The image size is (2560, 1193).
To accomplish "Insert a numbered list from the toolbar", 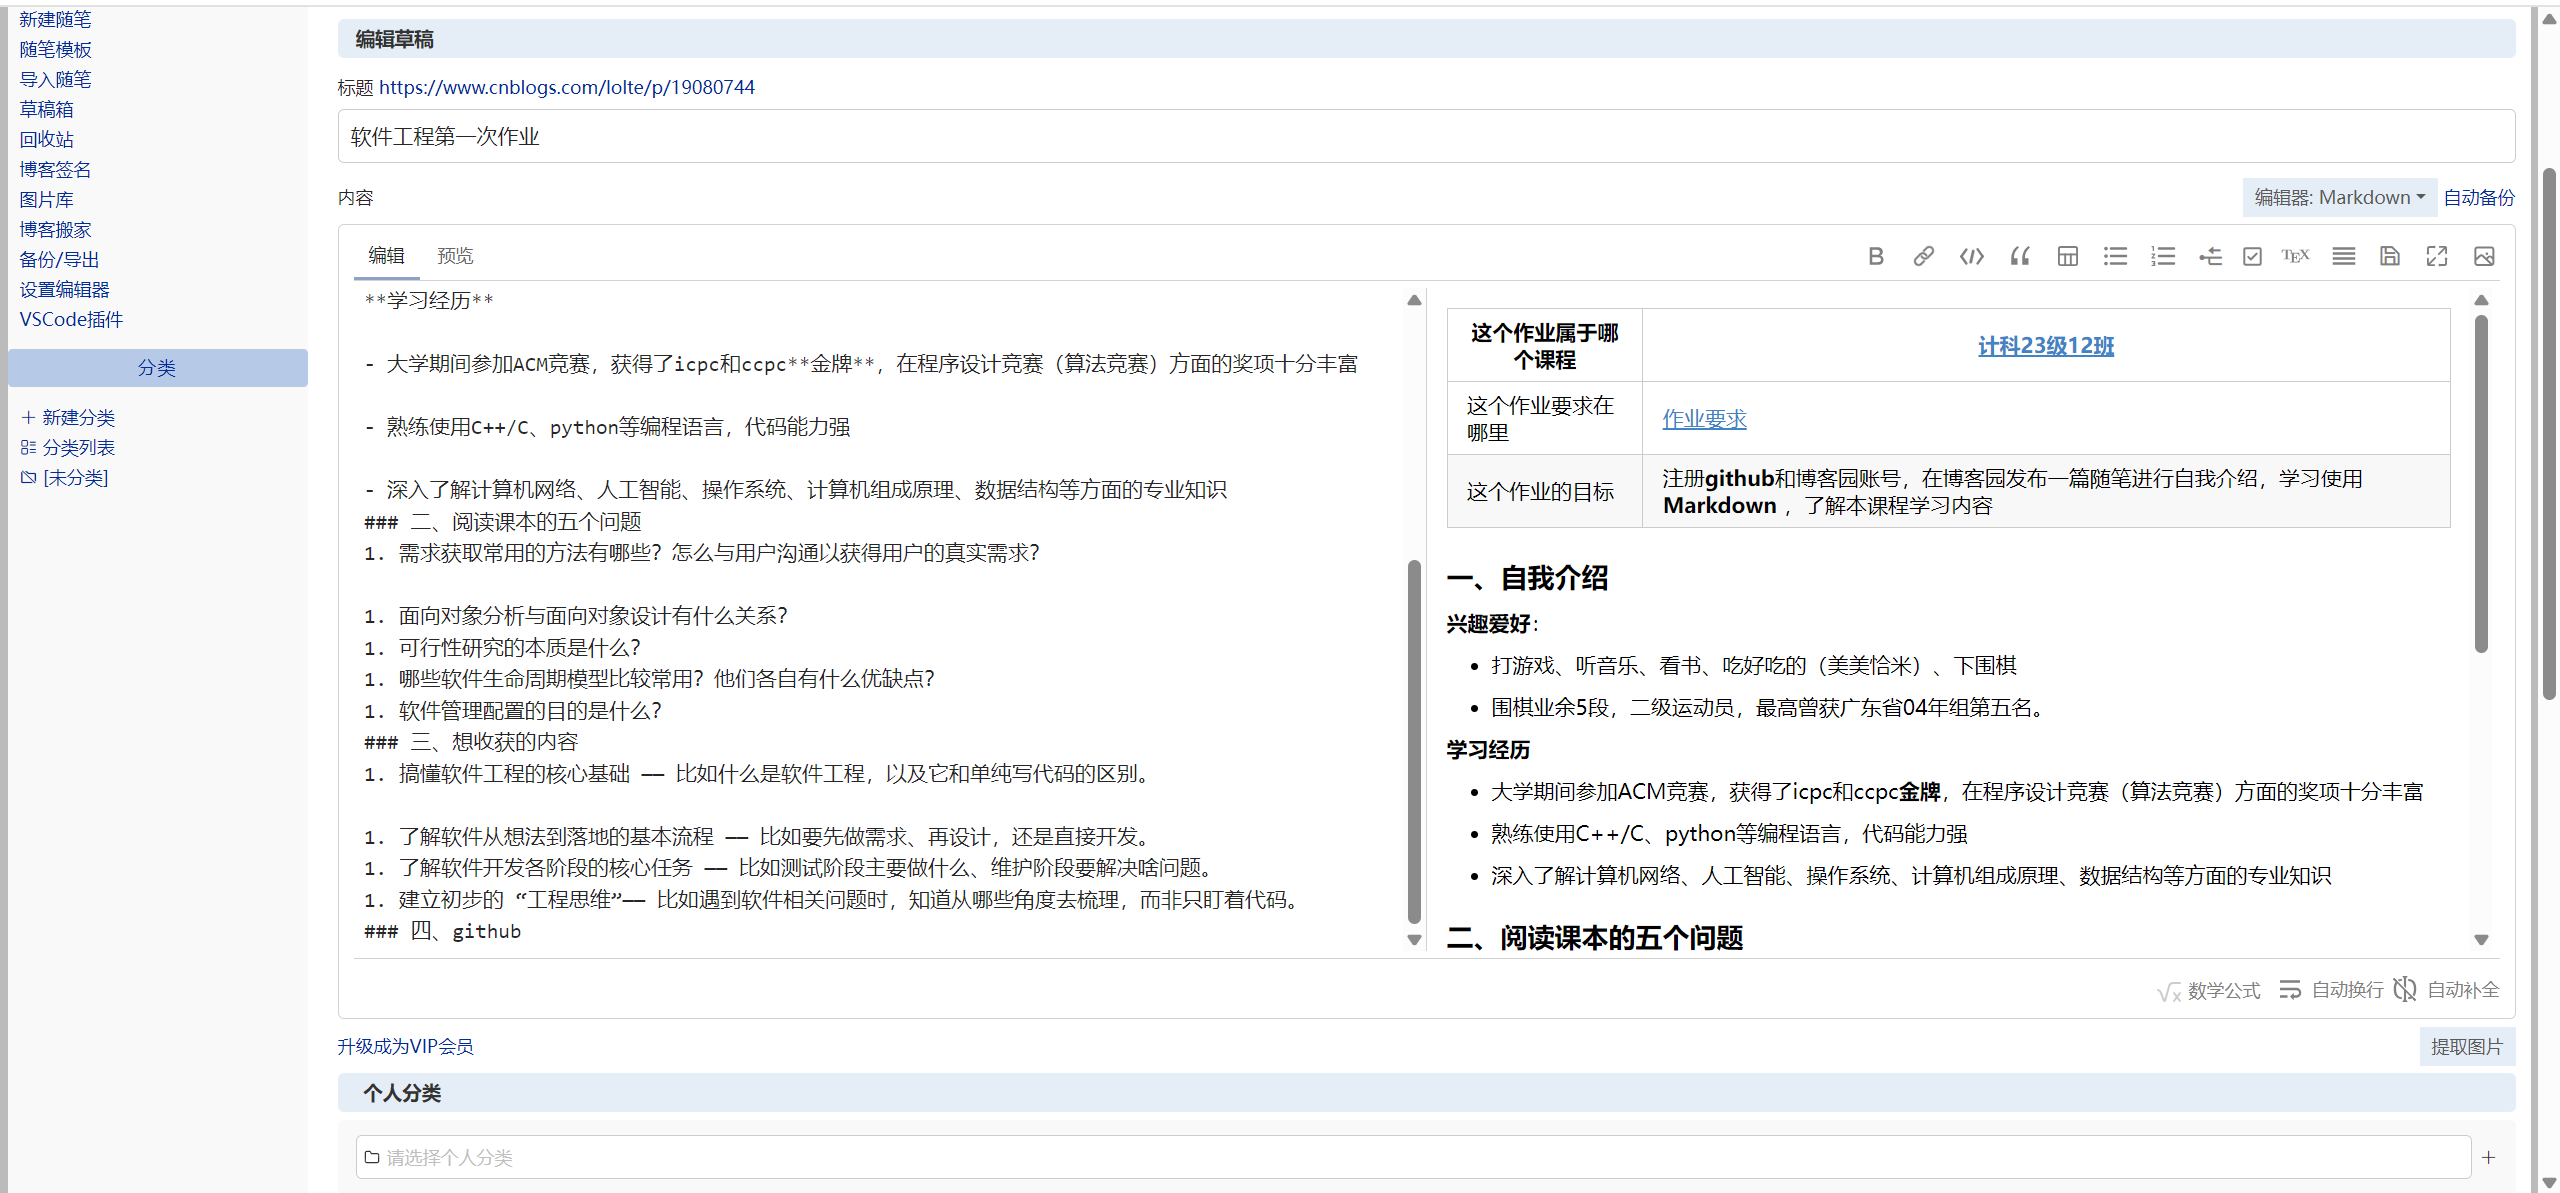I will coord(2163,257).
